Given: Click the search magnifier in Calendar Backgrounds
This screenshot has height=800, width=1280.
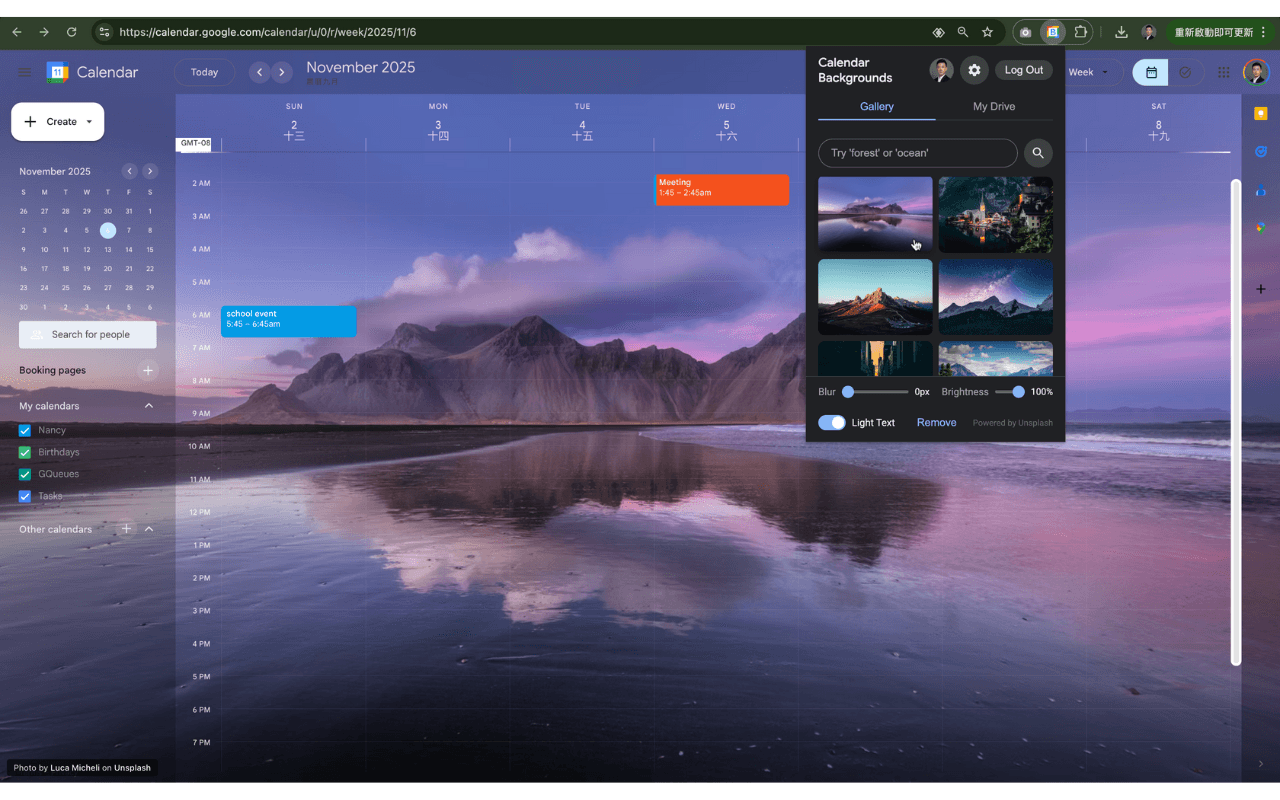Looking at the screenshot, I should [1038, 153].
